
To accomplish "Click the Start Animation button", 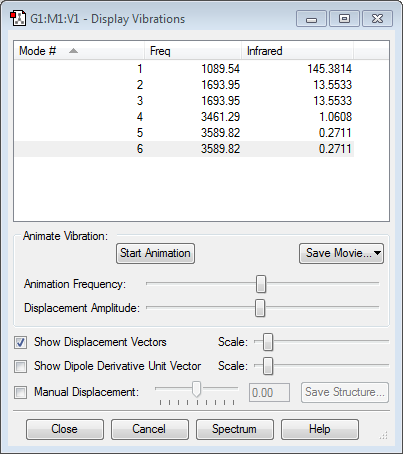I will (x=155, y=253).
